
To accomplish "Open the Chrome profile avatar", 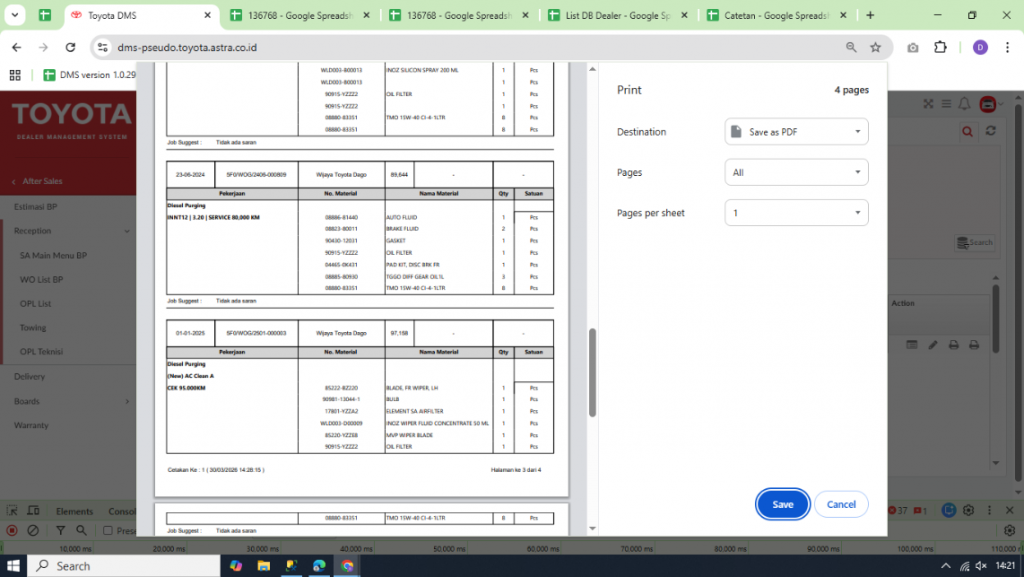I will coord(979,47).
